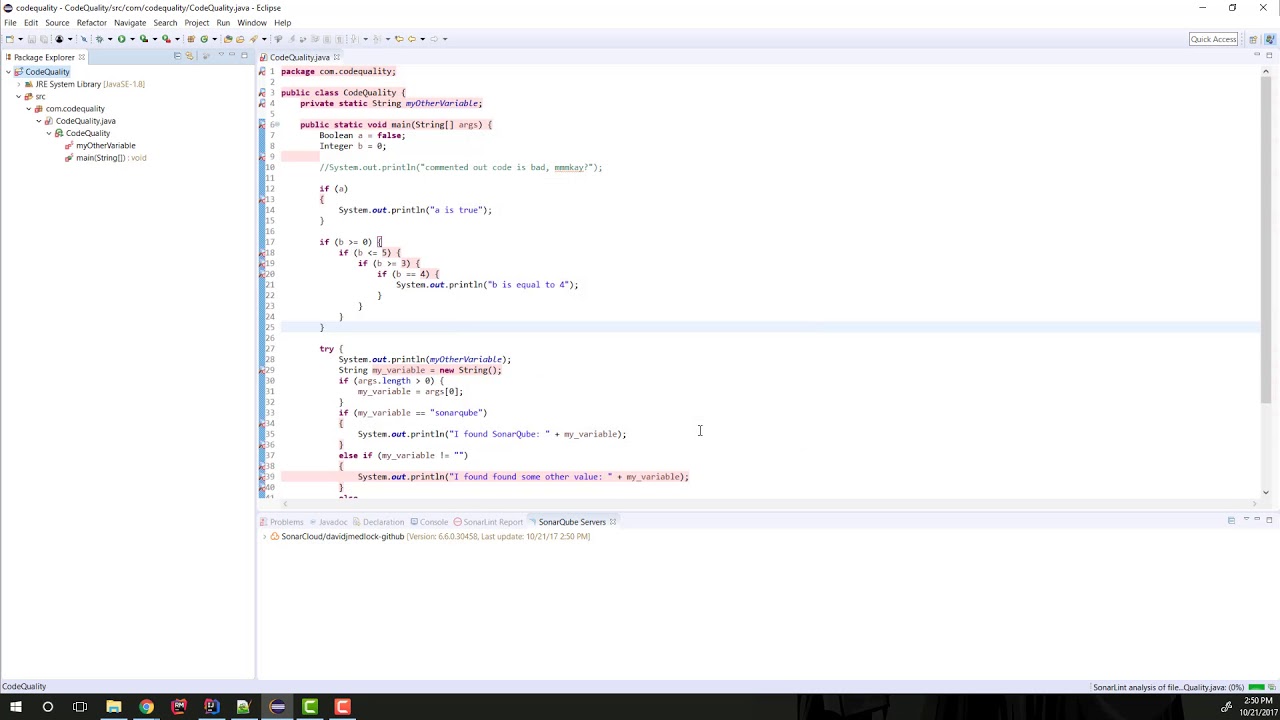Click the SonarLint analysis progress bar

click(x=1257, y=687)
